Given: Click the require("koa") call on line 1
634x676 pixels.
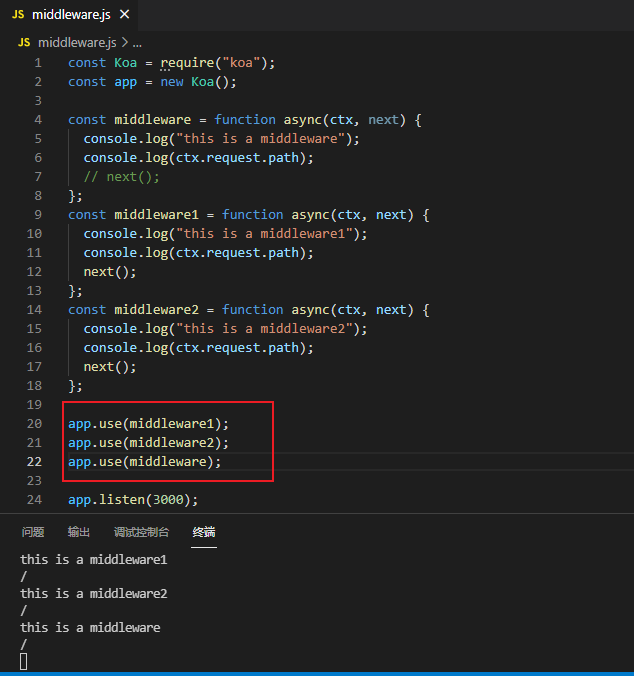Looking at the screenshot, I should pos(213,63).
